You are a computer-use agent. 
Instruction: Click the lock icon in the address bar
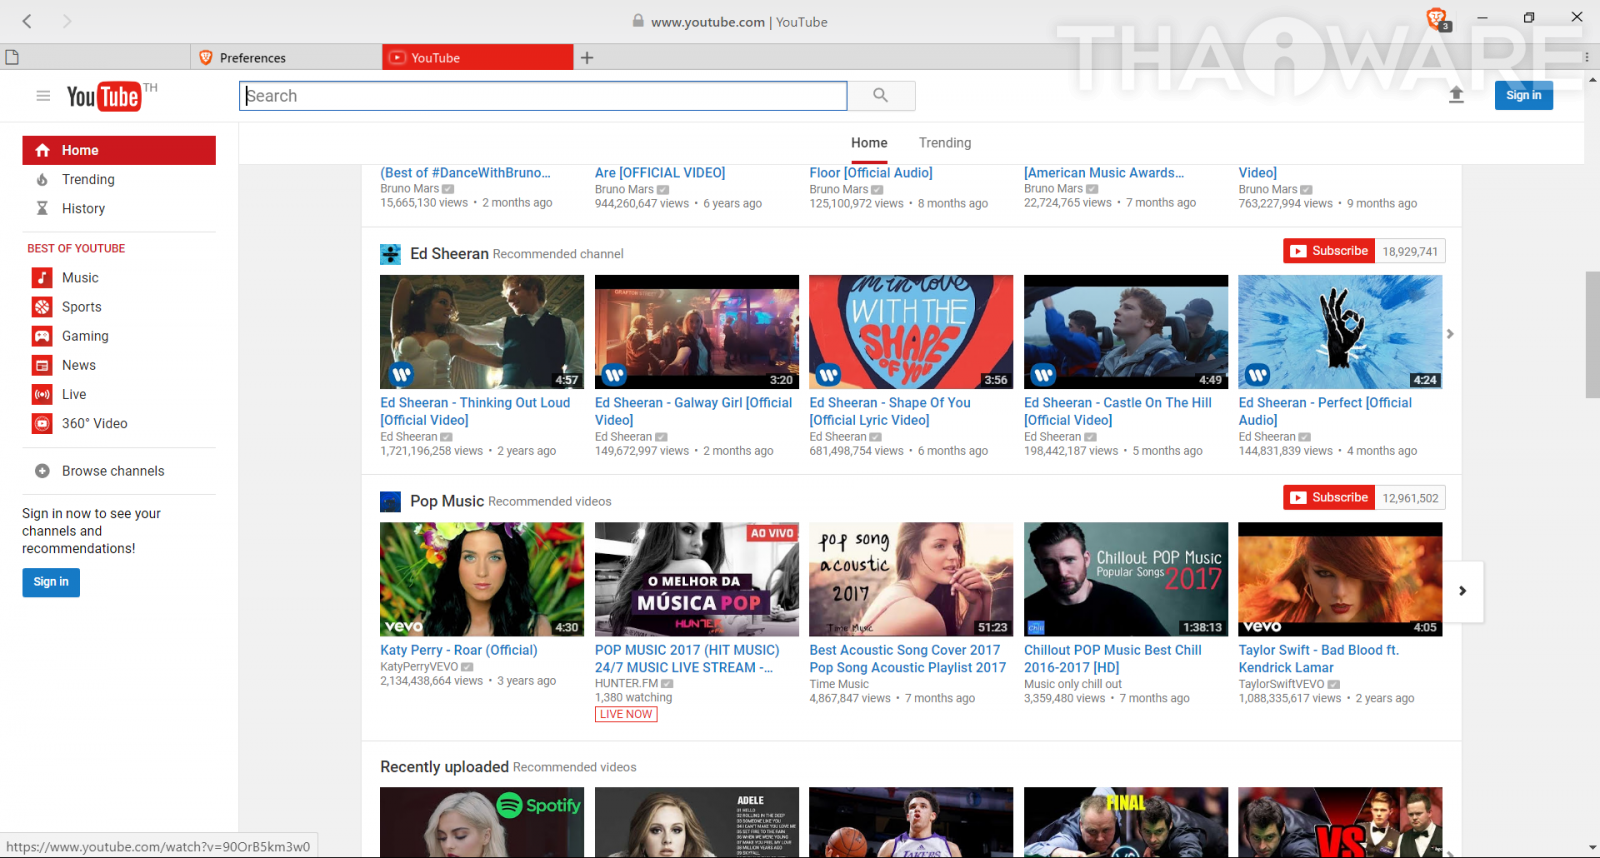point(638,21)
